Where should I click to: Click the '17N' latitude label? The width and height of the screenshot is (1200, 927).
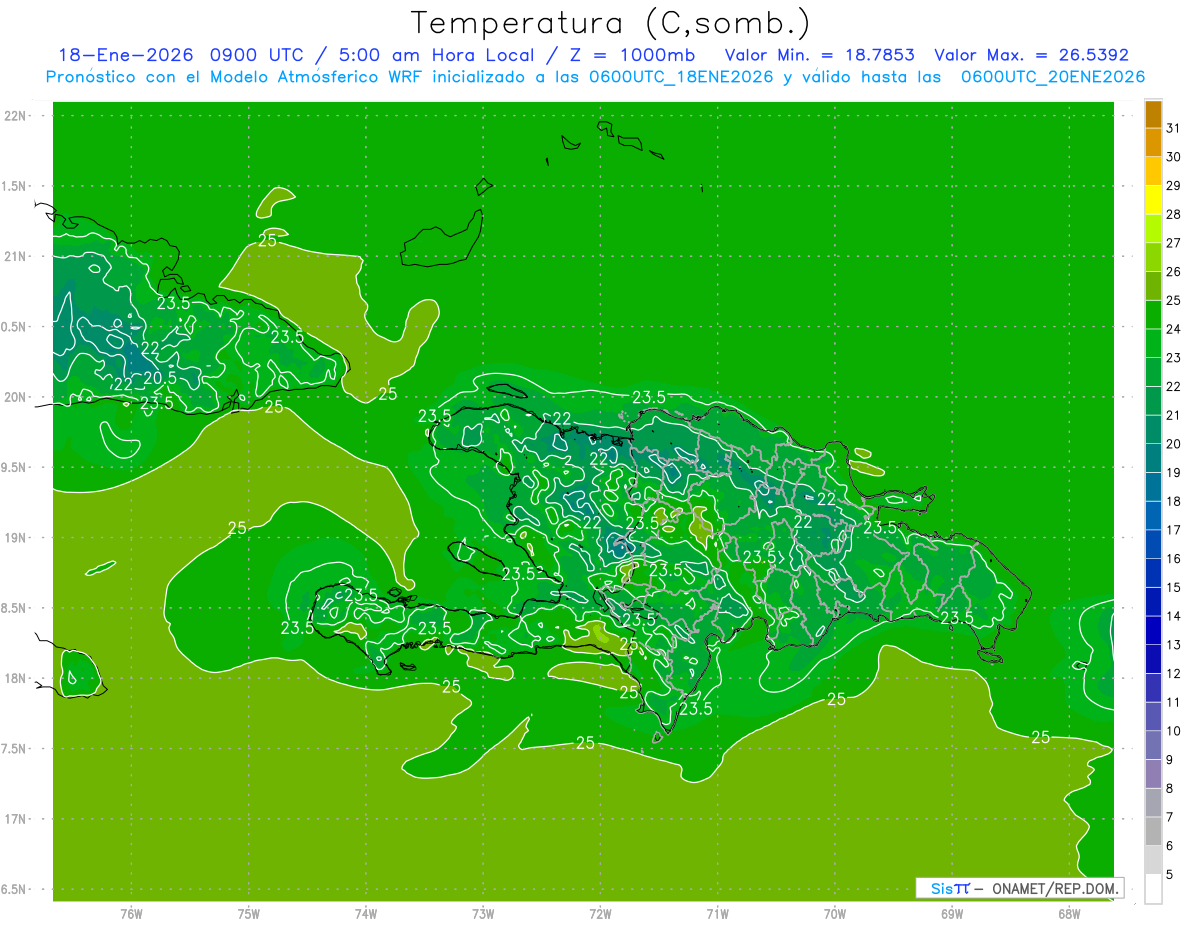[15, 819]
